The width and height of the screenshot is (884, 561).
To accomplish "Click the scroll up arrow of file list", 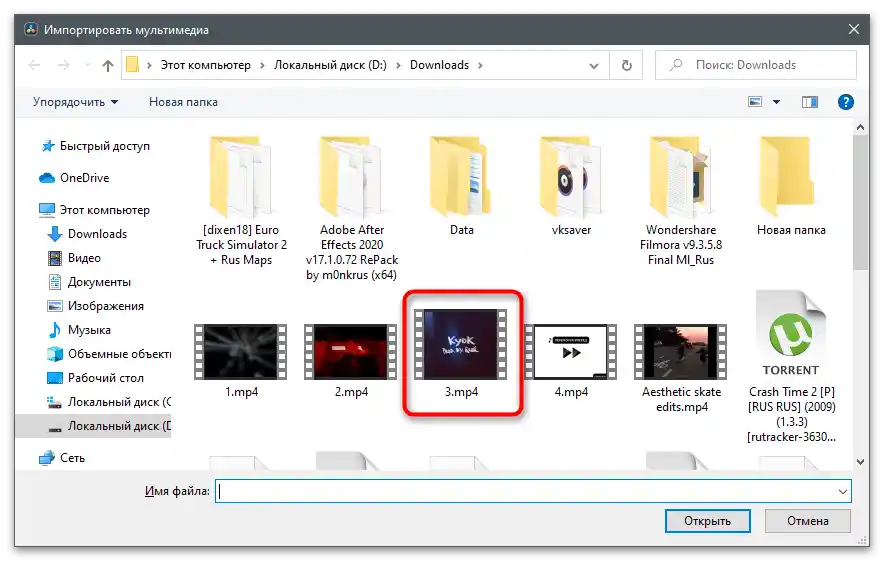I will (860, 127).
